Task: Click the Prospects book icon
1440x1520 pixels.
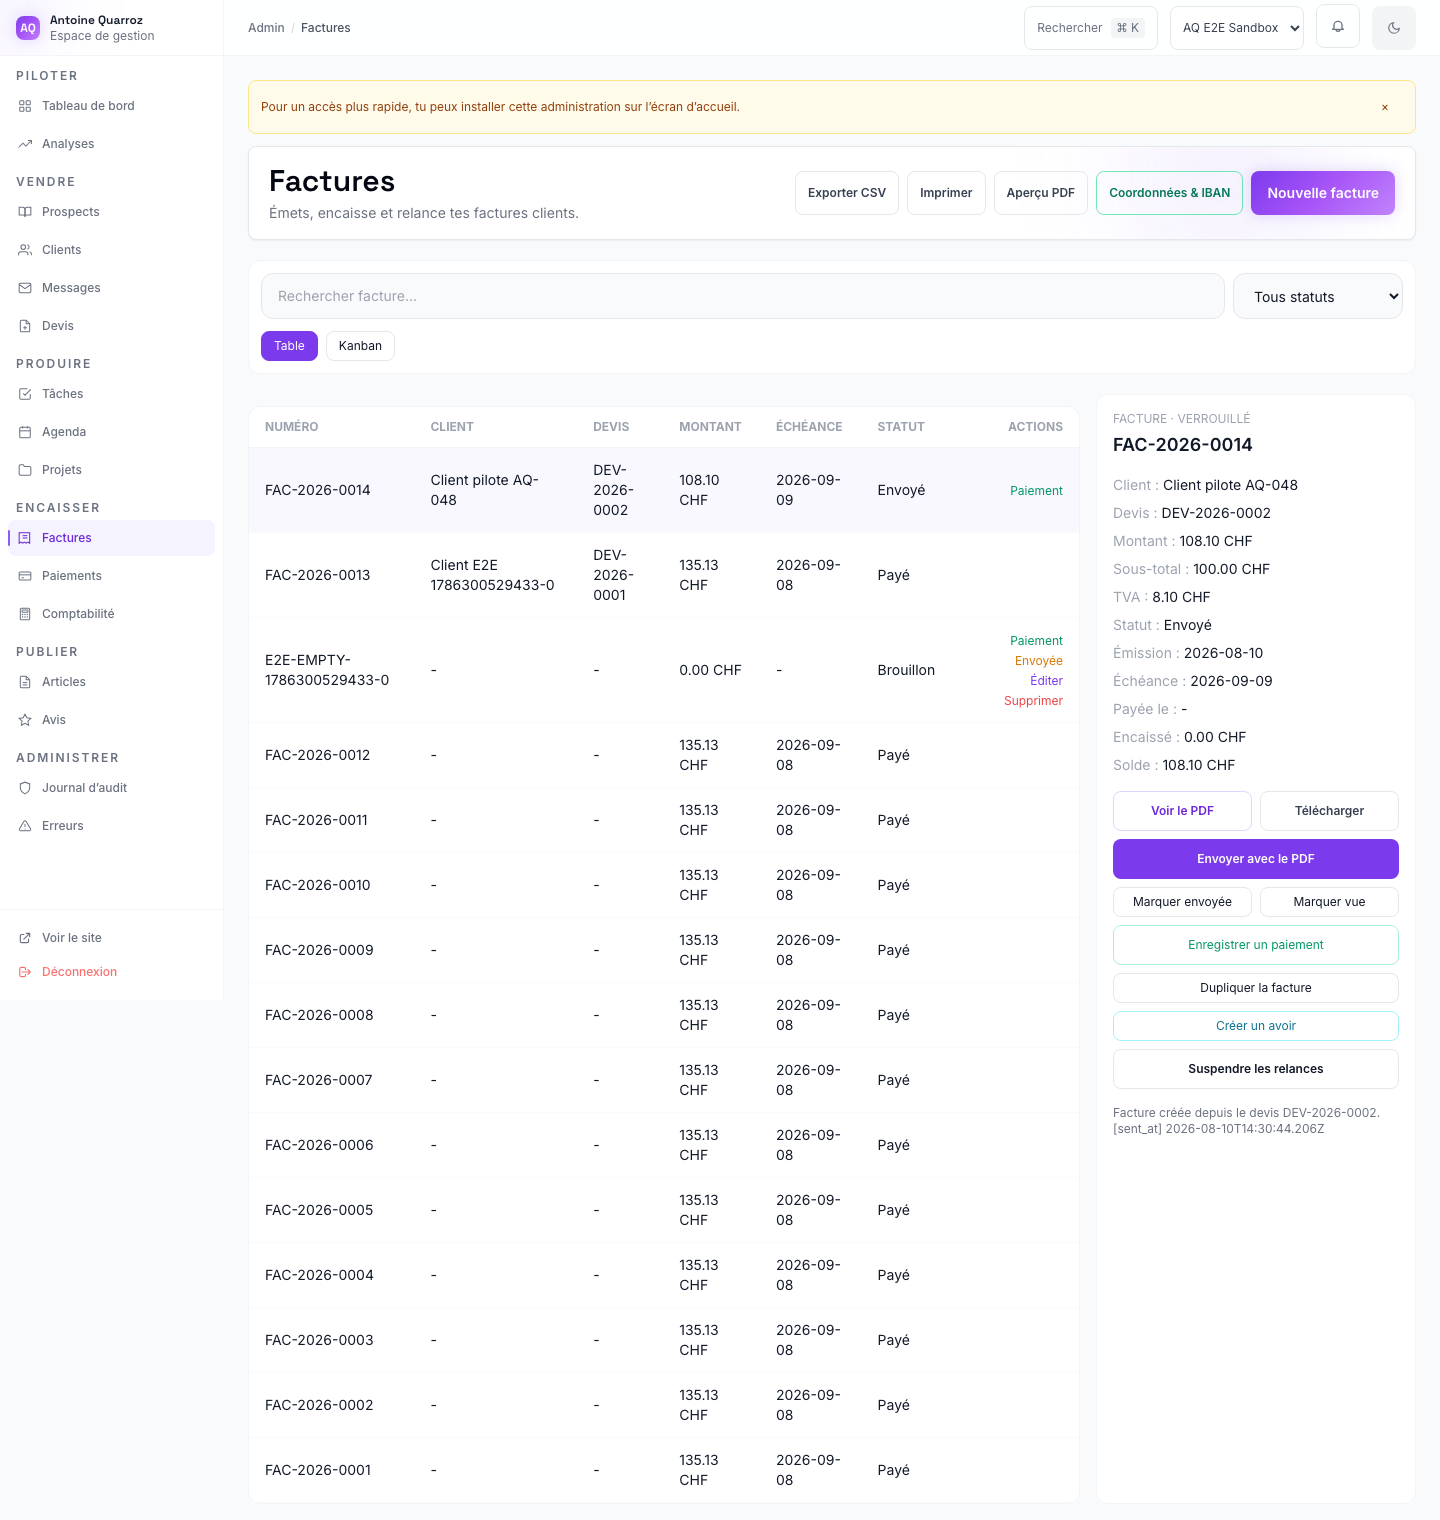Action: coord(25,212)
